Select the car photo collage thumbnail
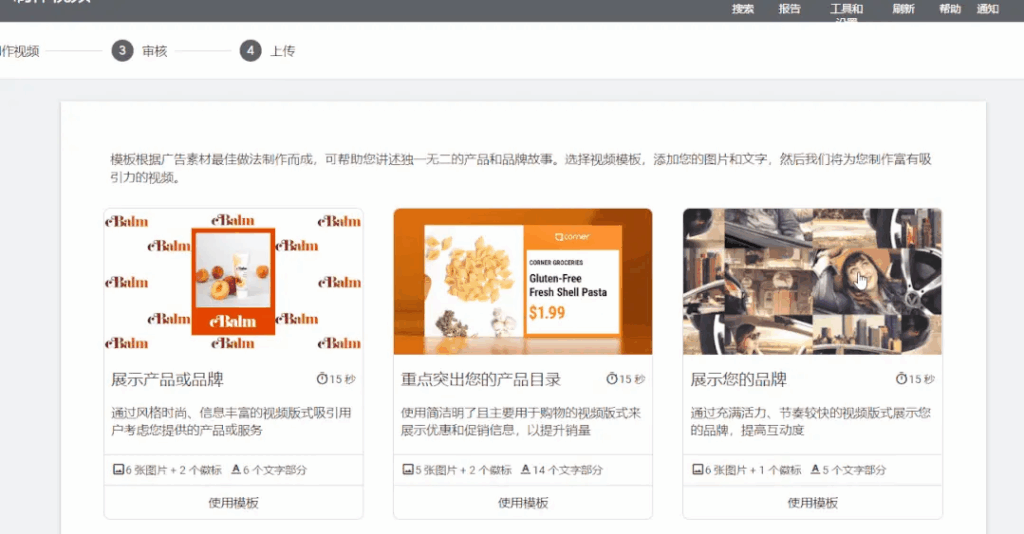The image size is (1024, 534). point(812,281)
